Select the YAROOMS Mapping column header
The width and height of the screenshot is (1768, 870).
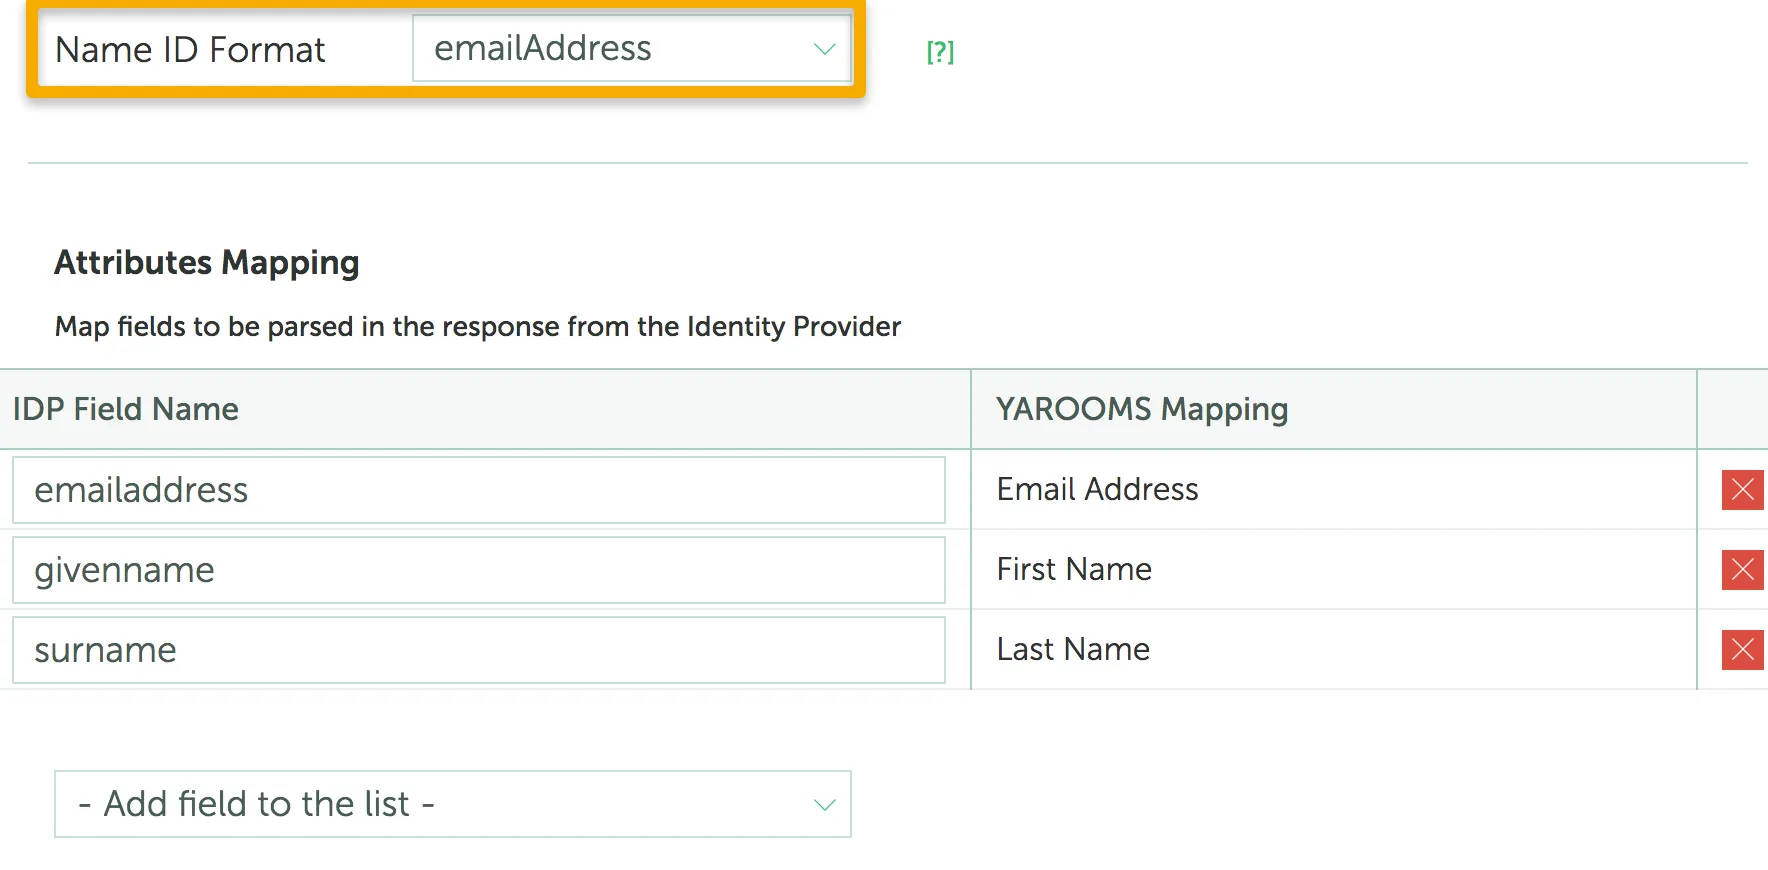point(1141,409)
